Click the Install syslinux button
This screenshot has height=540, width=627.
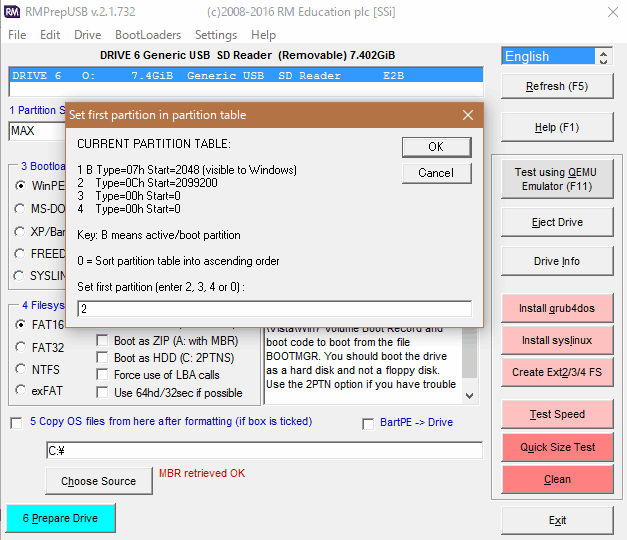click(557, 340)
